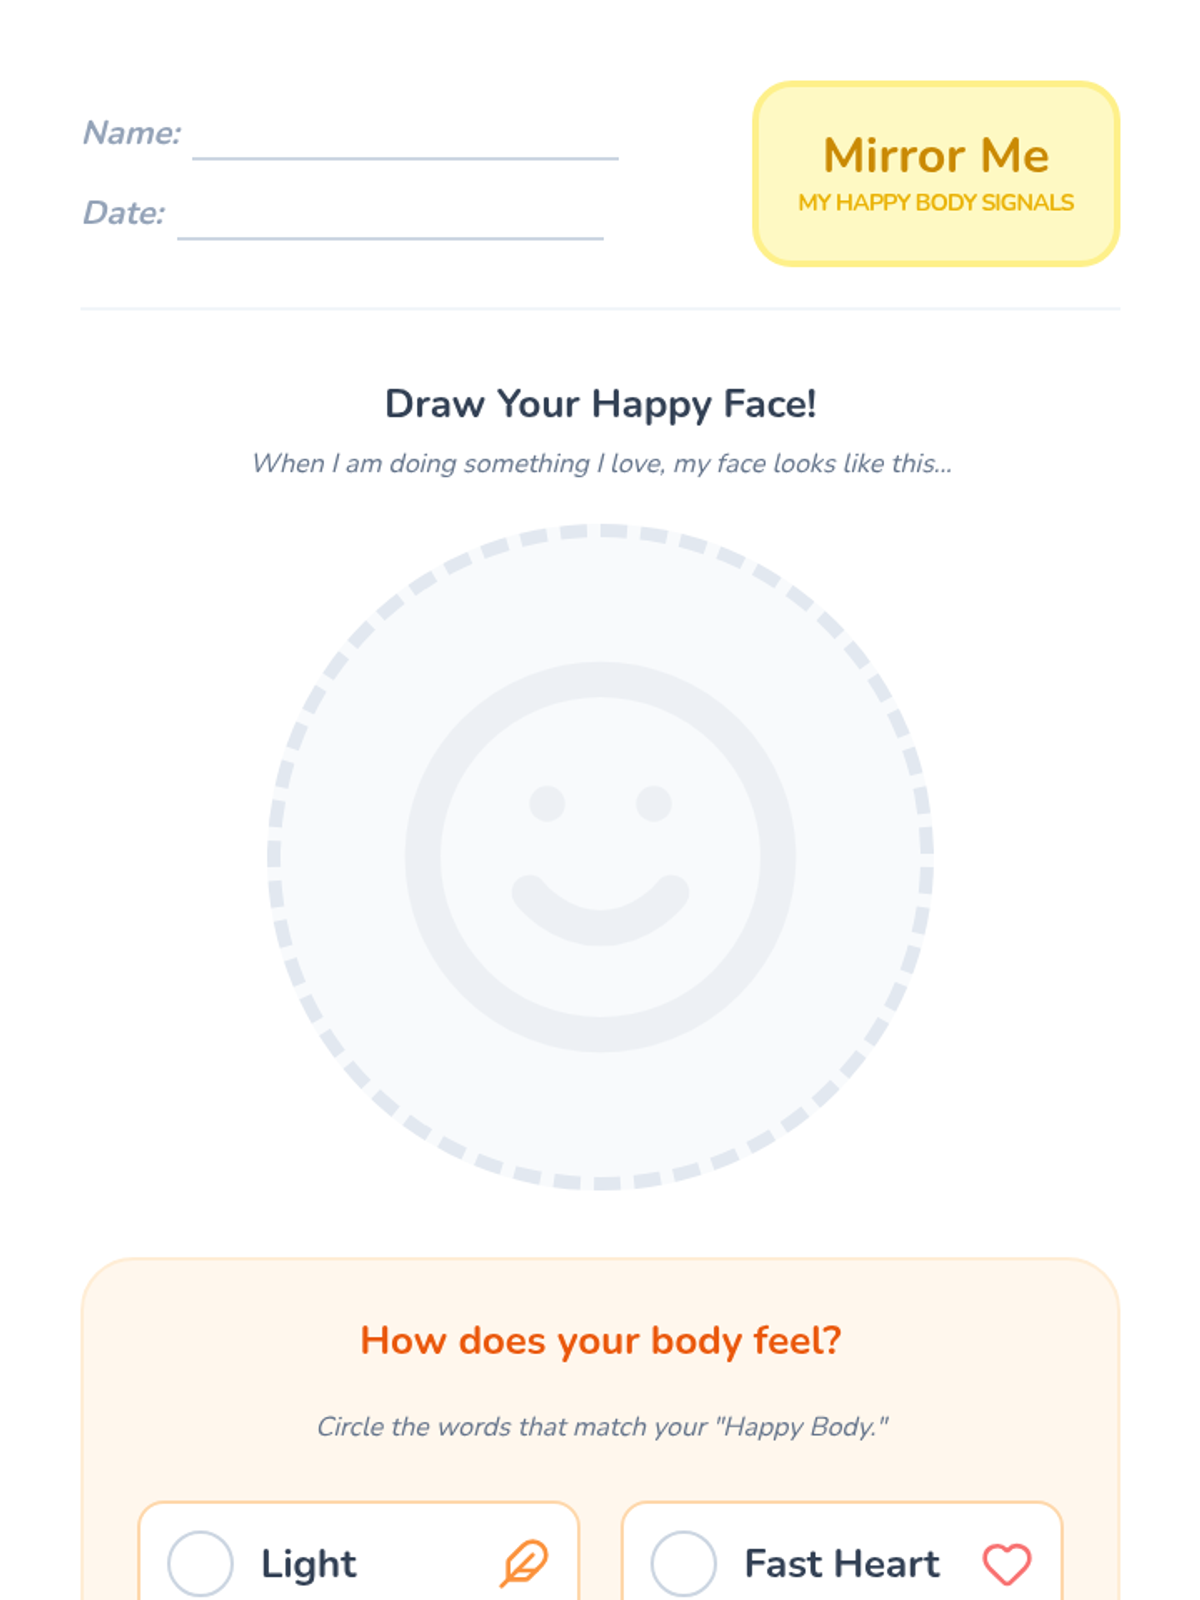Viewport: 1200px width, 1600px height.
Task: Click the Mirror Me title text
Action: pyautogui.click(x=936, y=156)
